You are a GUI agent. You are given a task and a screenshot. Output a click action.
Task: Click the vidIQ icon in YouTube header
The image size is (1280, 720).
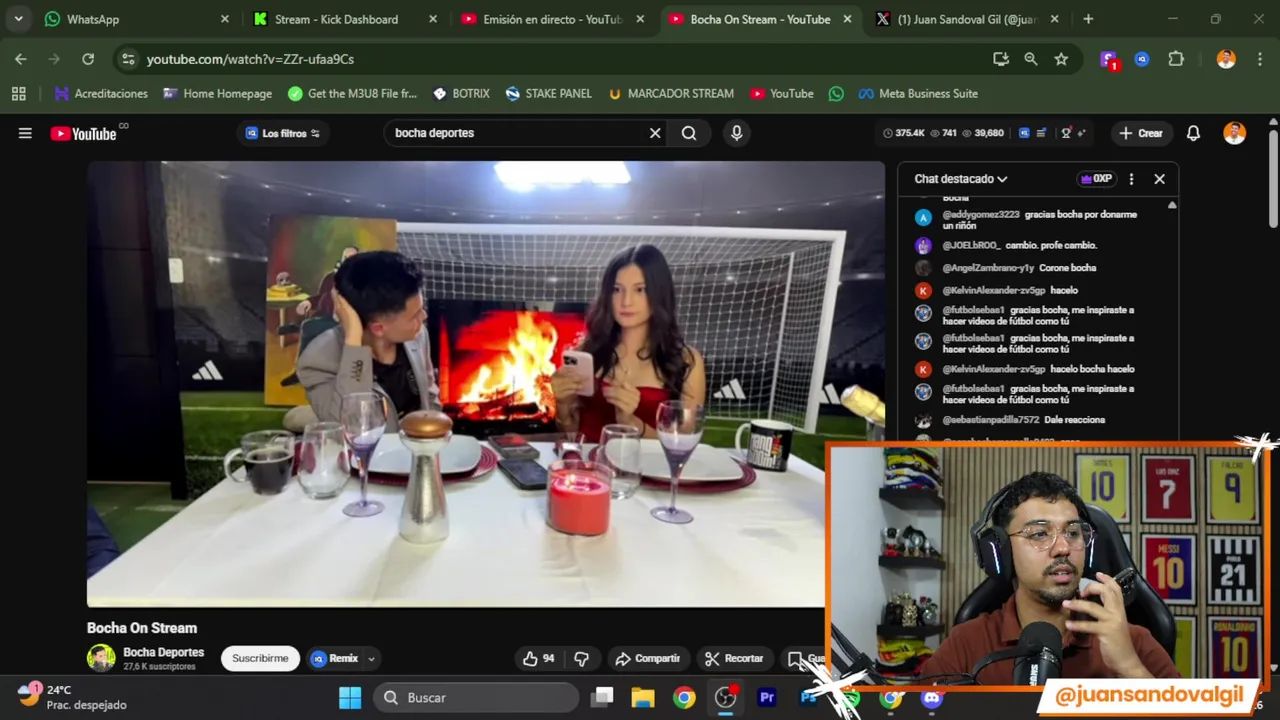tap(1024, 133)
